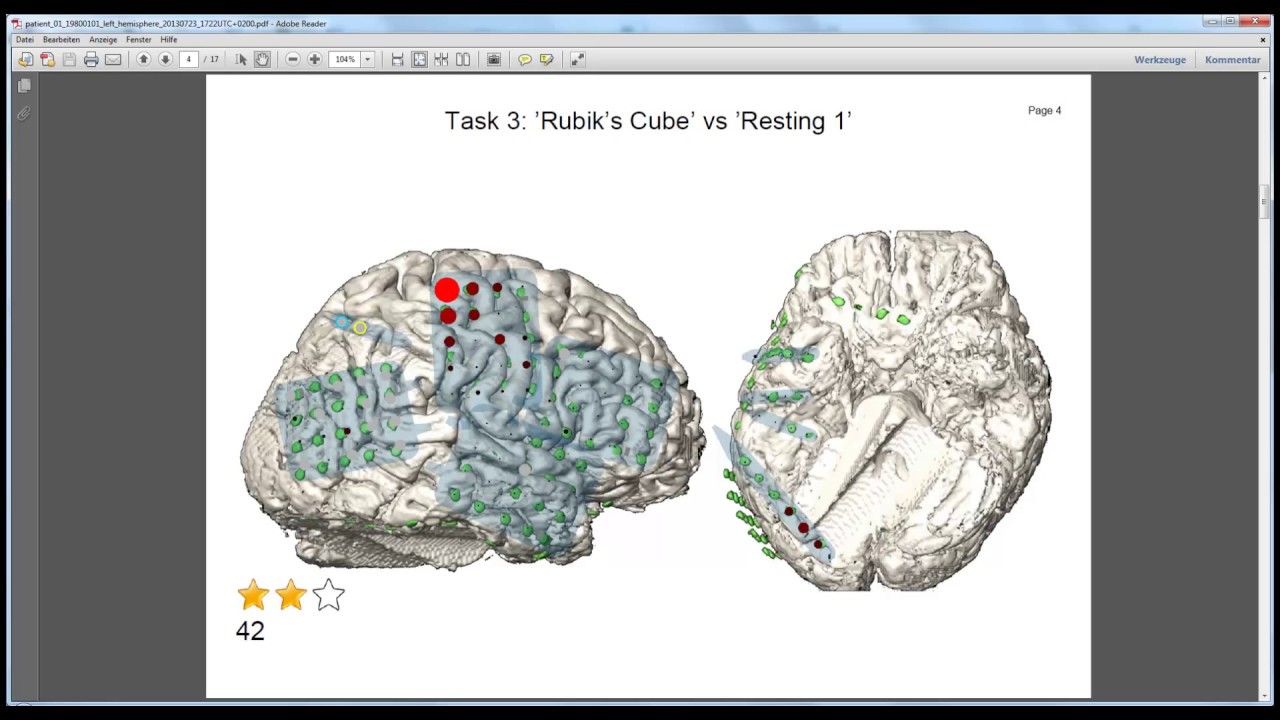Image resolution: width=1280 pixels, height=720 pixels.
Task: Click the second gold star
Action: pos(291,595)
